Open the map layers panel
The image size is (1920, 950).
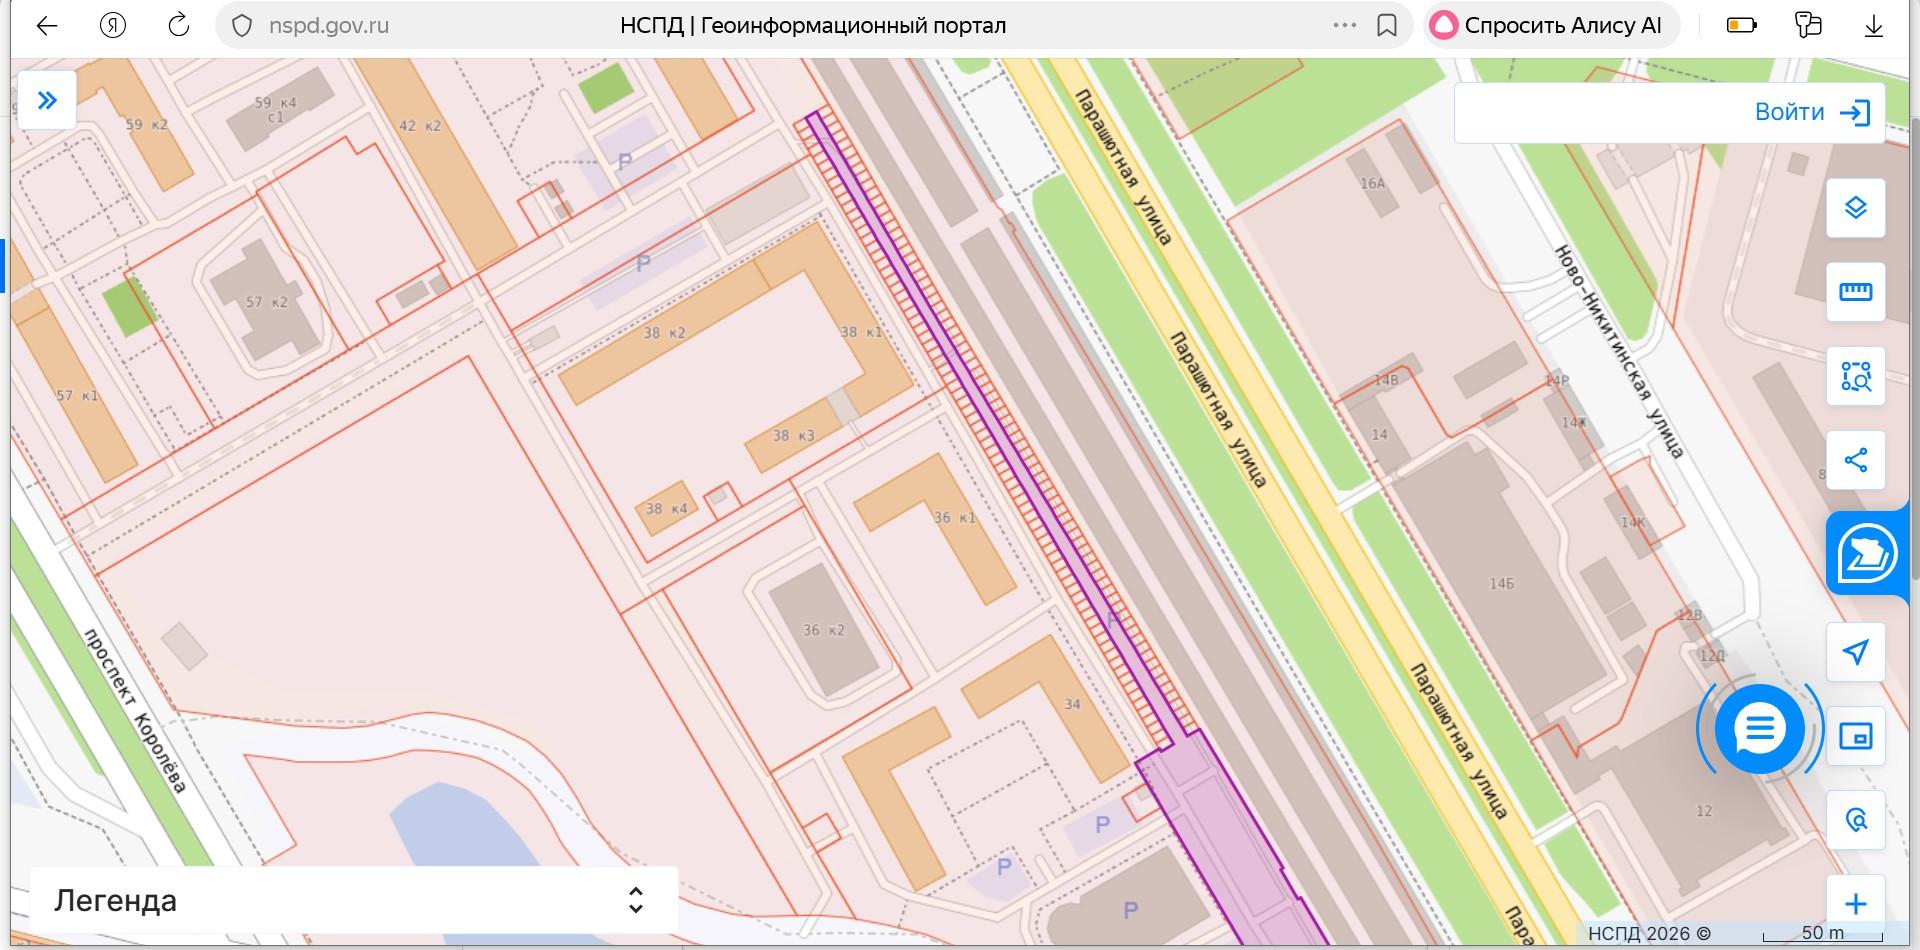(x=1855, y=208)
